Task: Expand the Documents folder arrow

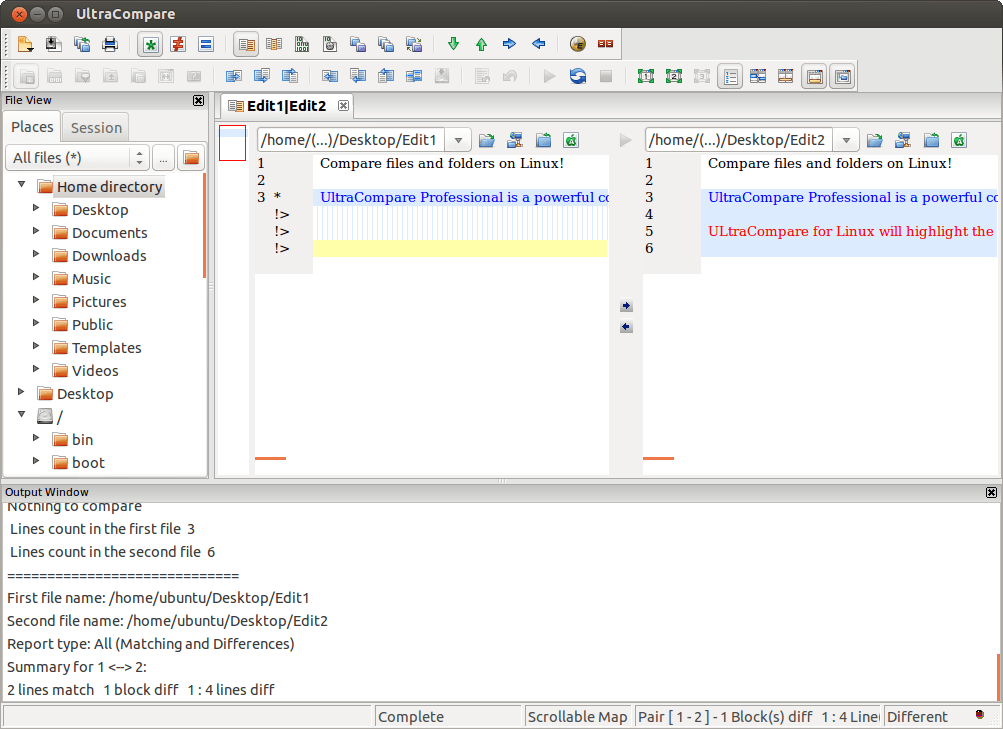Action: tap(36, 231)
